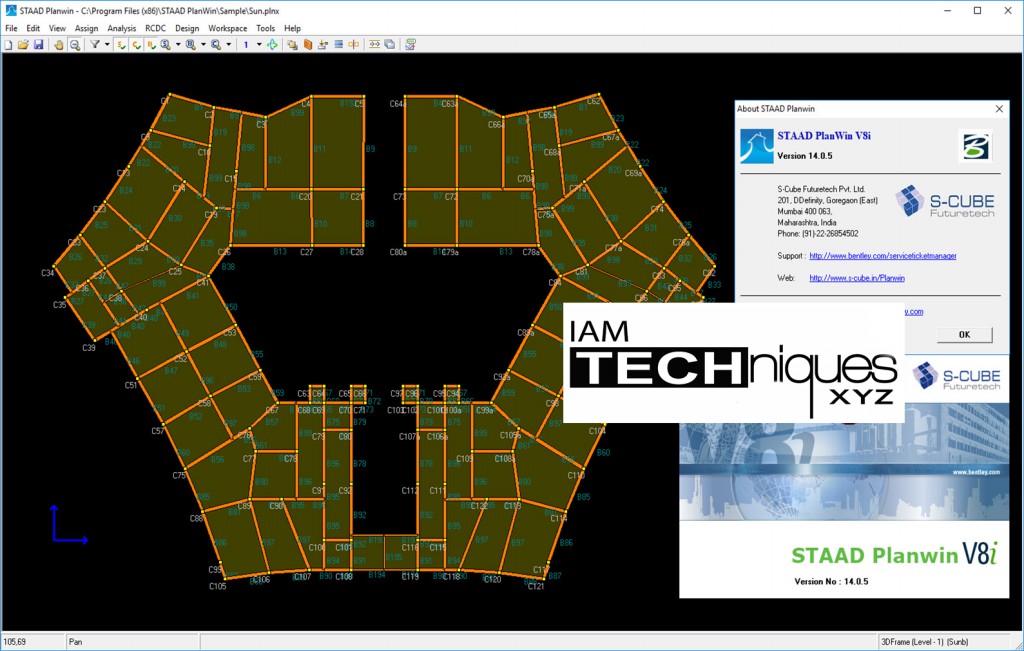Click the STAAD PlanWin house icon in dialog

pos(756,146)
